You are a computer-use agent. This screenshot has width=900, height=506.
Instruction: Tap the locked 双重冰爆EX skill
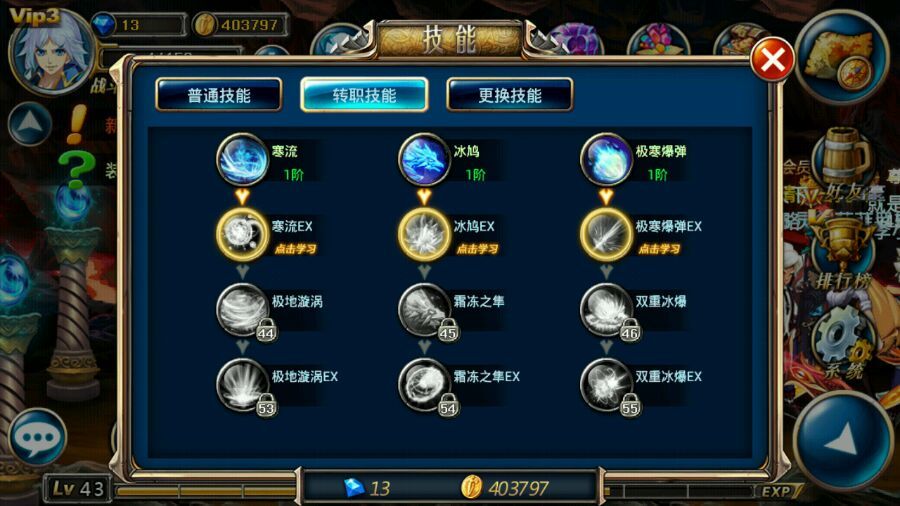[x=606, y=385]
